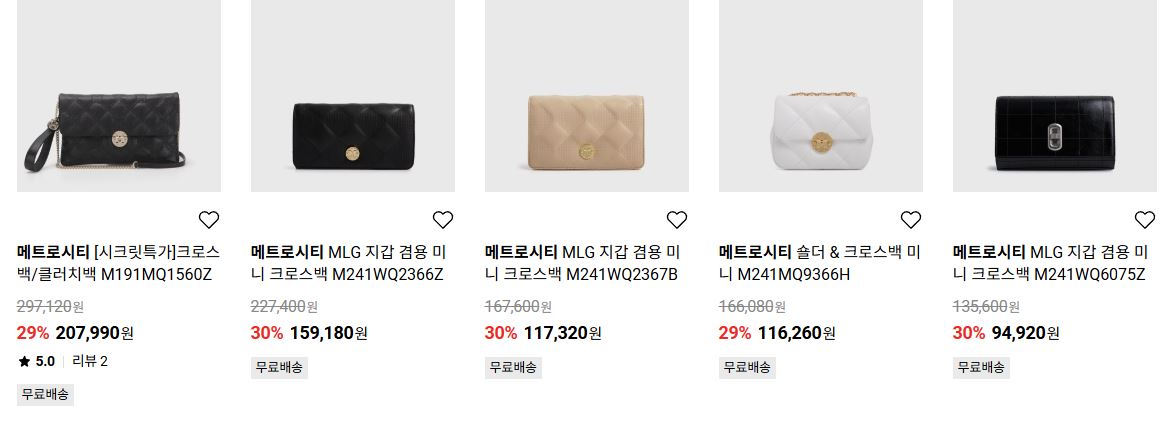The image size is (1162, 429).
Task: Open 숄더 & 크로스백 미니 M241MQ9366H link
Action: [x=821, y=263]
